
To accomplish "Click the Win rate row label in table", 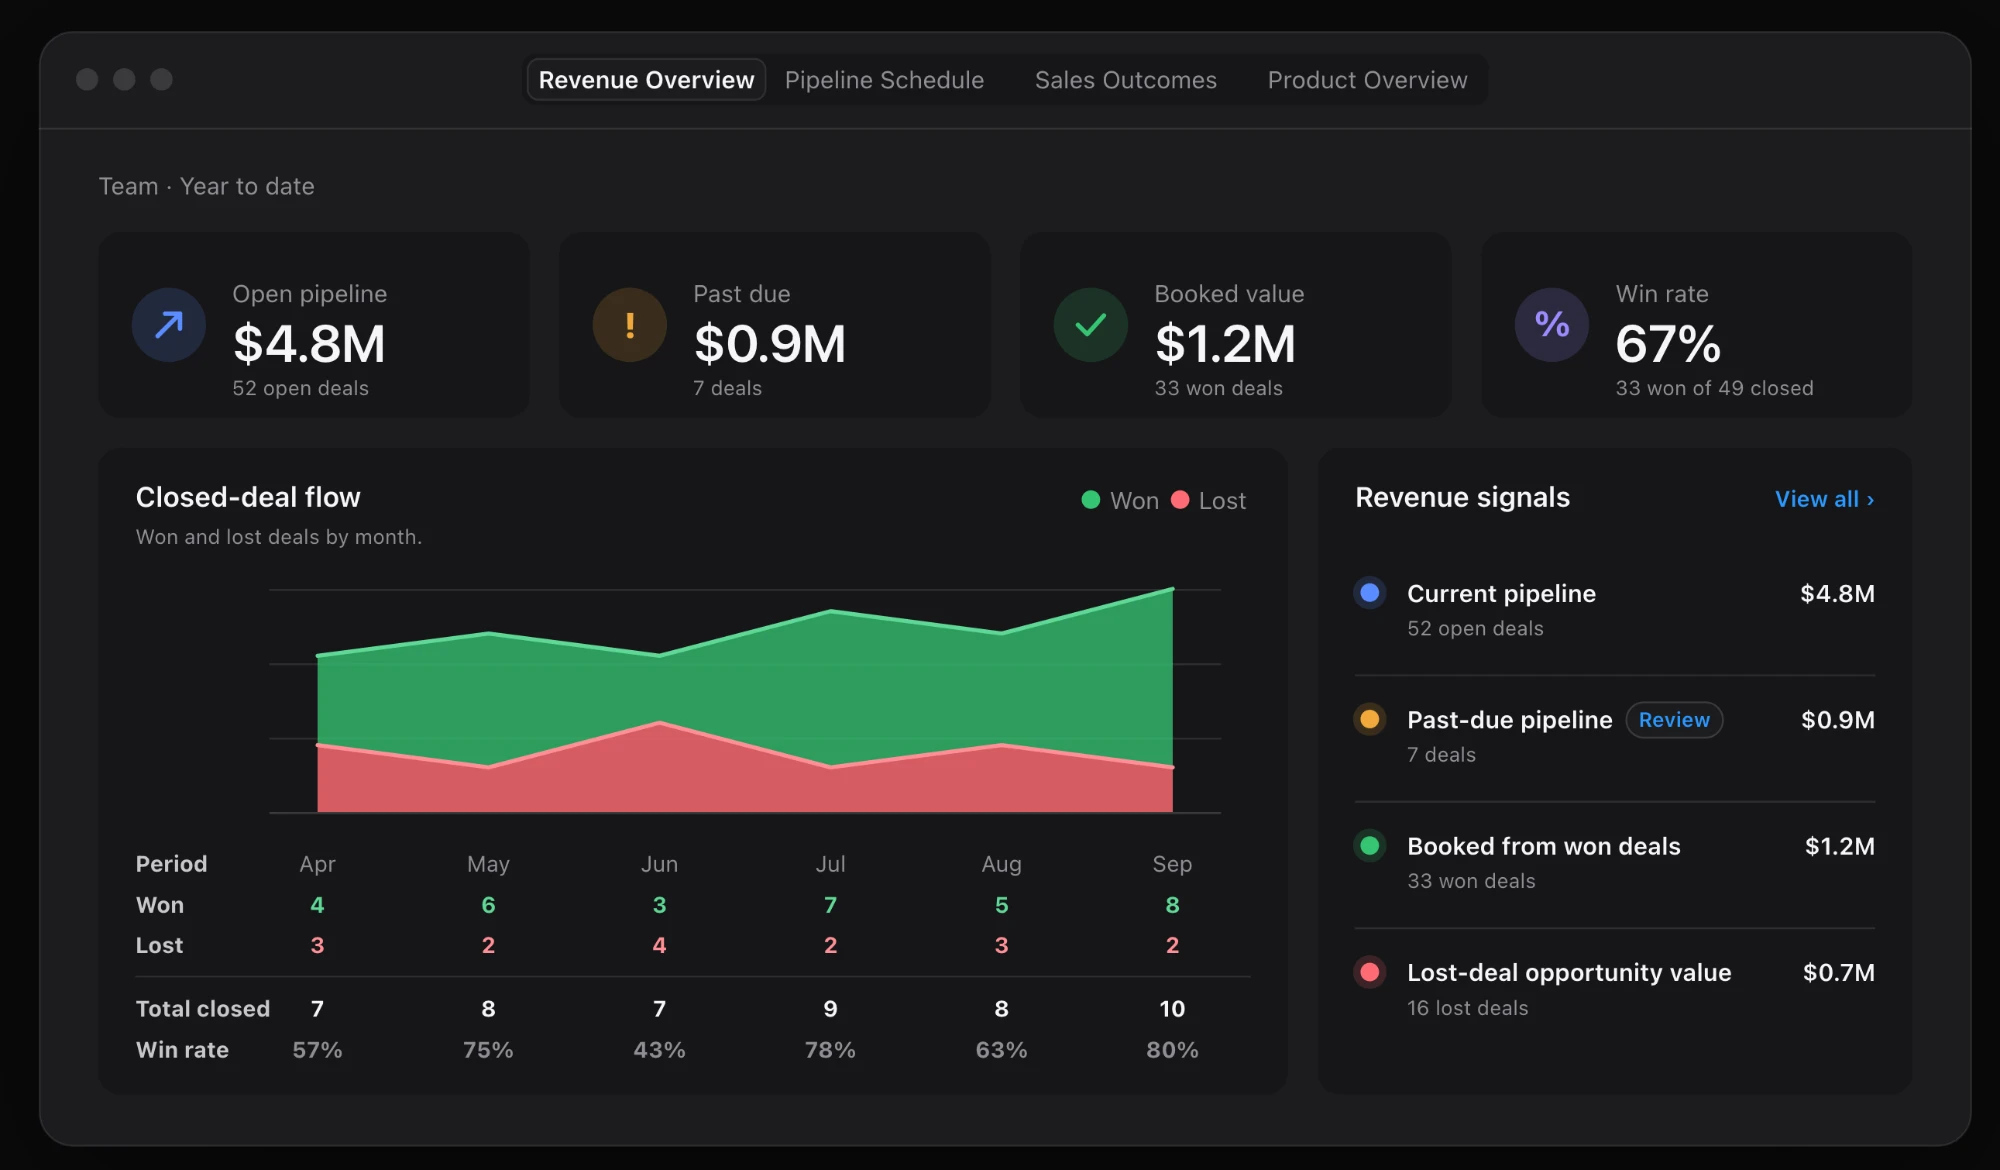I will coord(182,1050).
